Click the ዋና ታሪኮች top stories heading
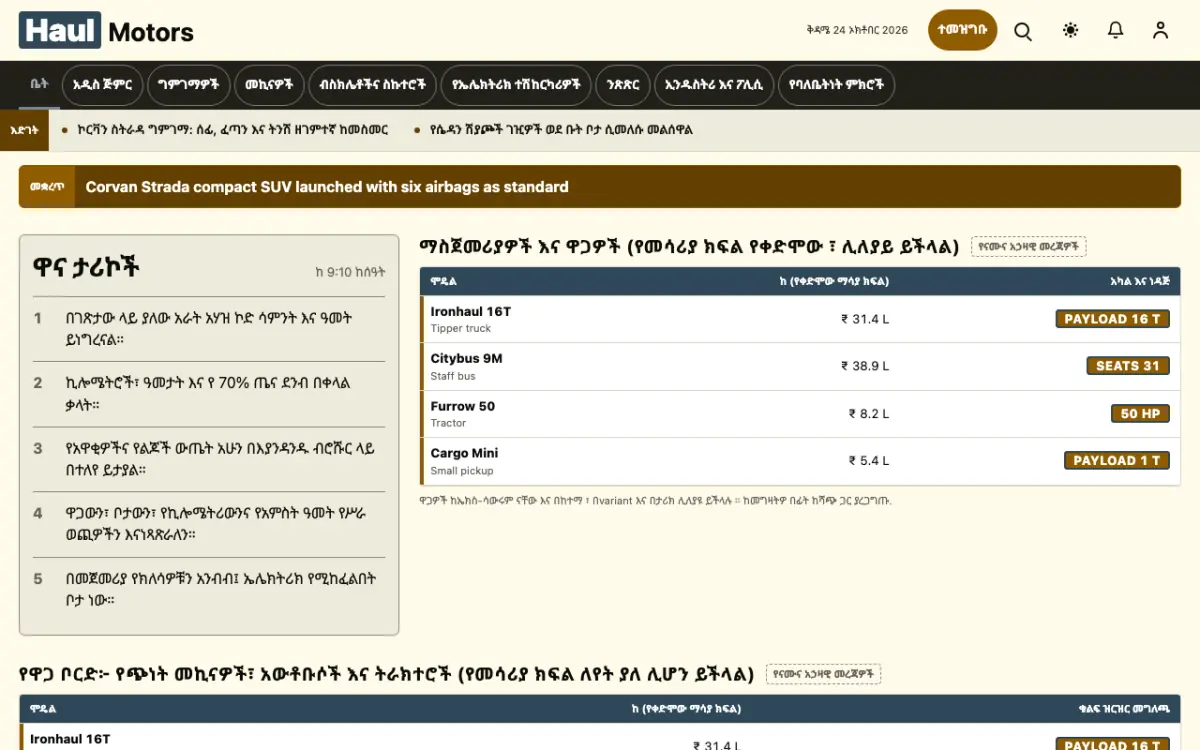 pyautogui.click(x=86, y=266)
